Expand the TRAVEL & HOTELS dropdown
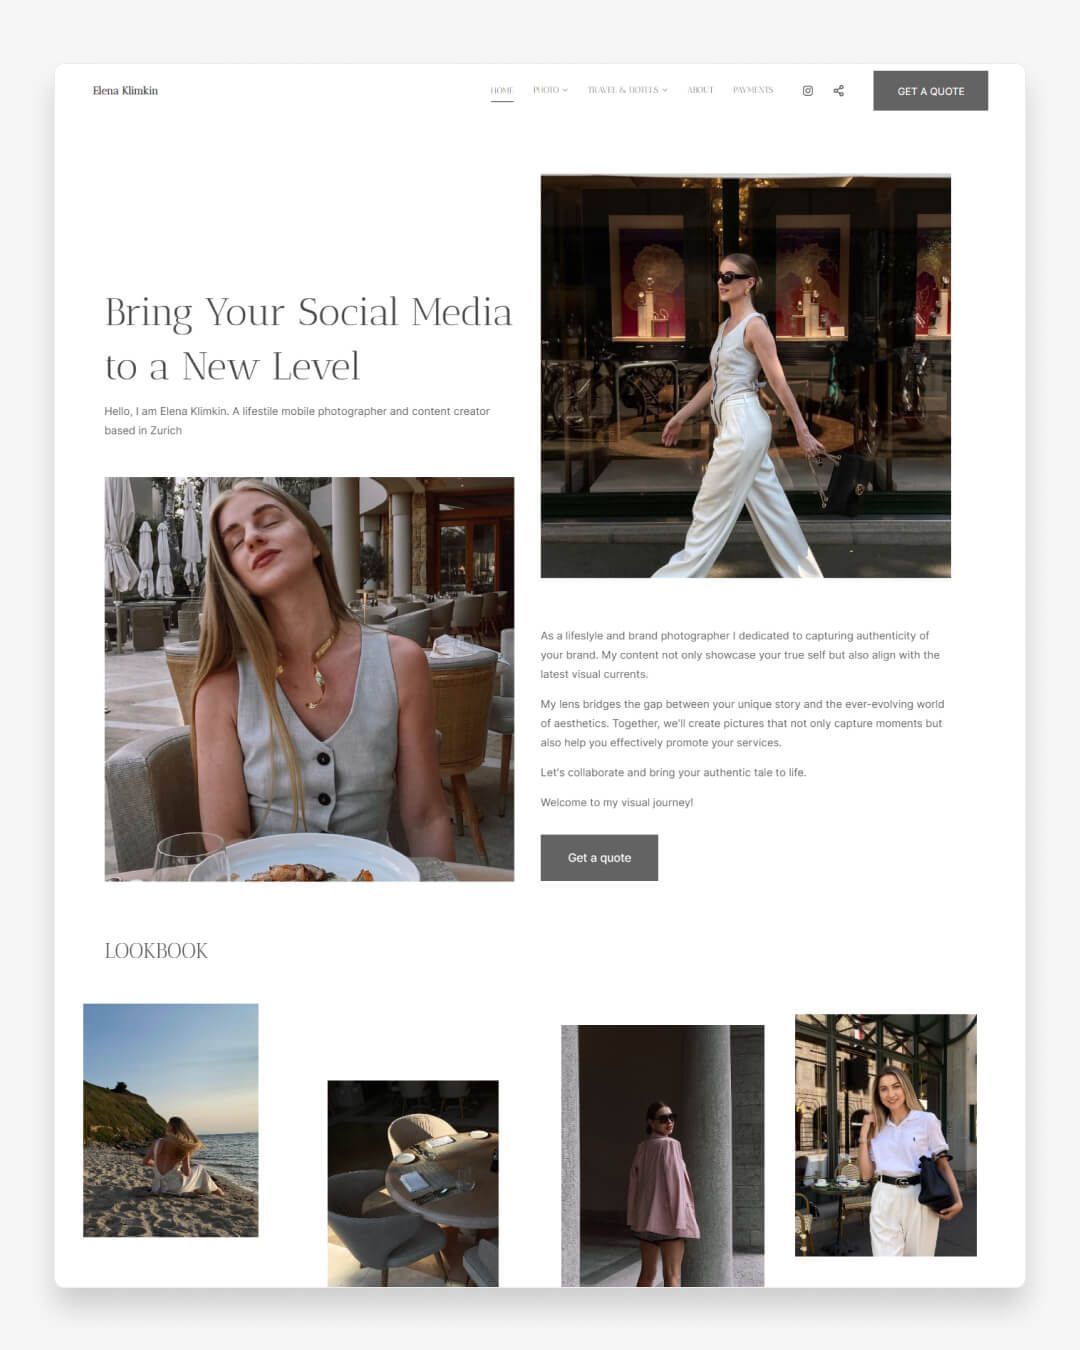The width and height of the screenshot is (1080, 1350). pyautogui.click(x=626, y=90)
